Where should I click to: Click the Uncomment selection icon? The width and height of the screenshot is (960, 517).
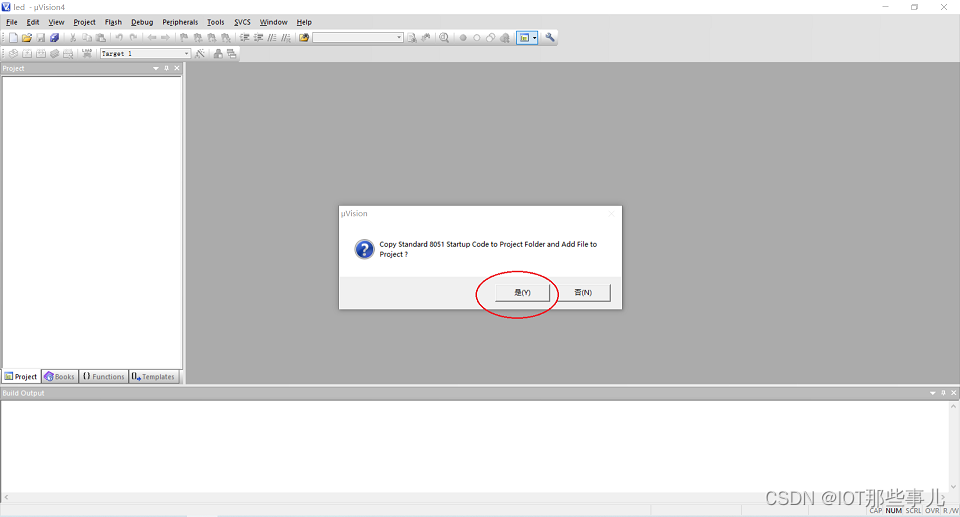coord(286,37)
